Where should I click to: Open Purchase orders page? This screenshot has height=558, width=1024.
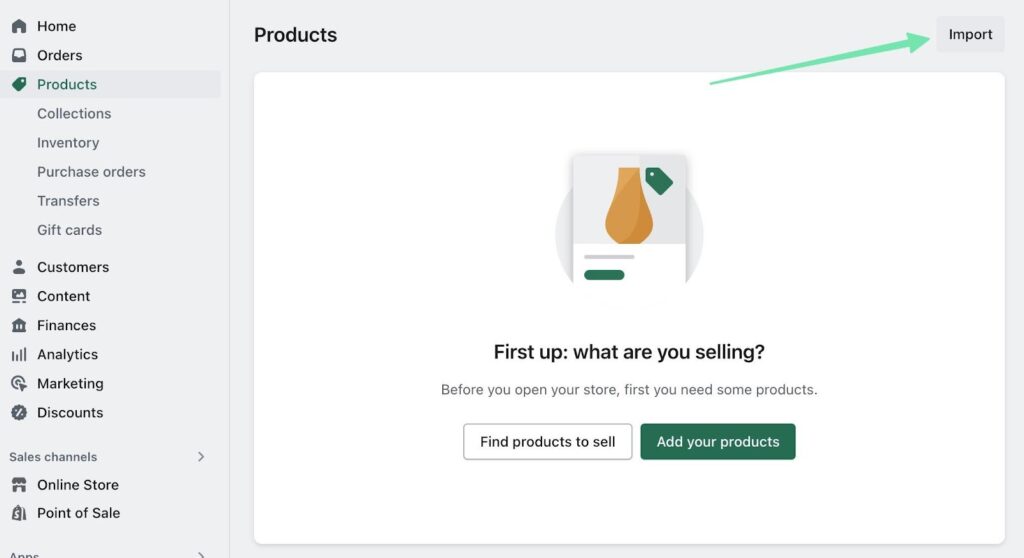(x=91, y=171)
